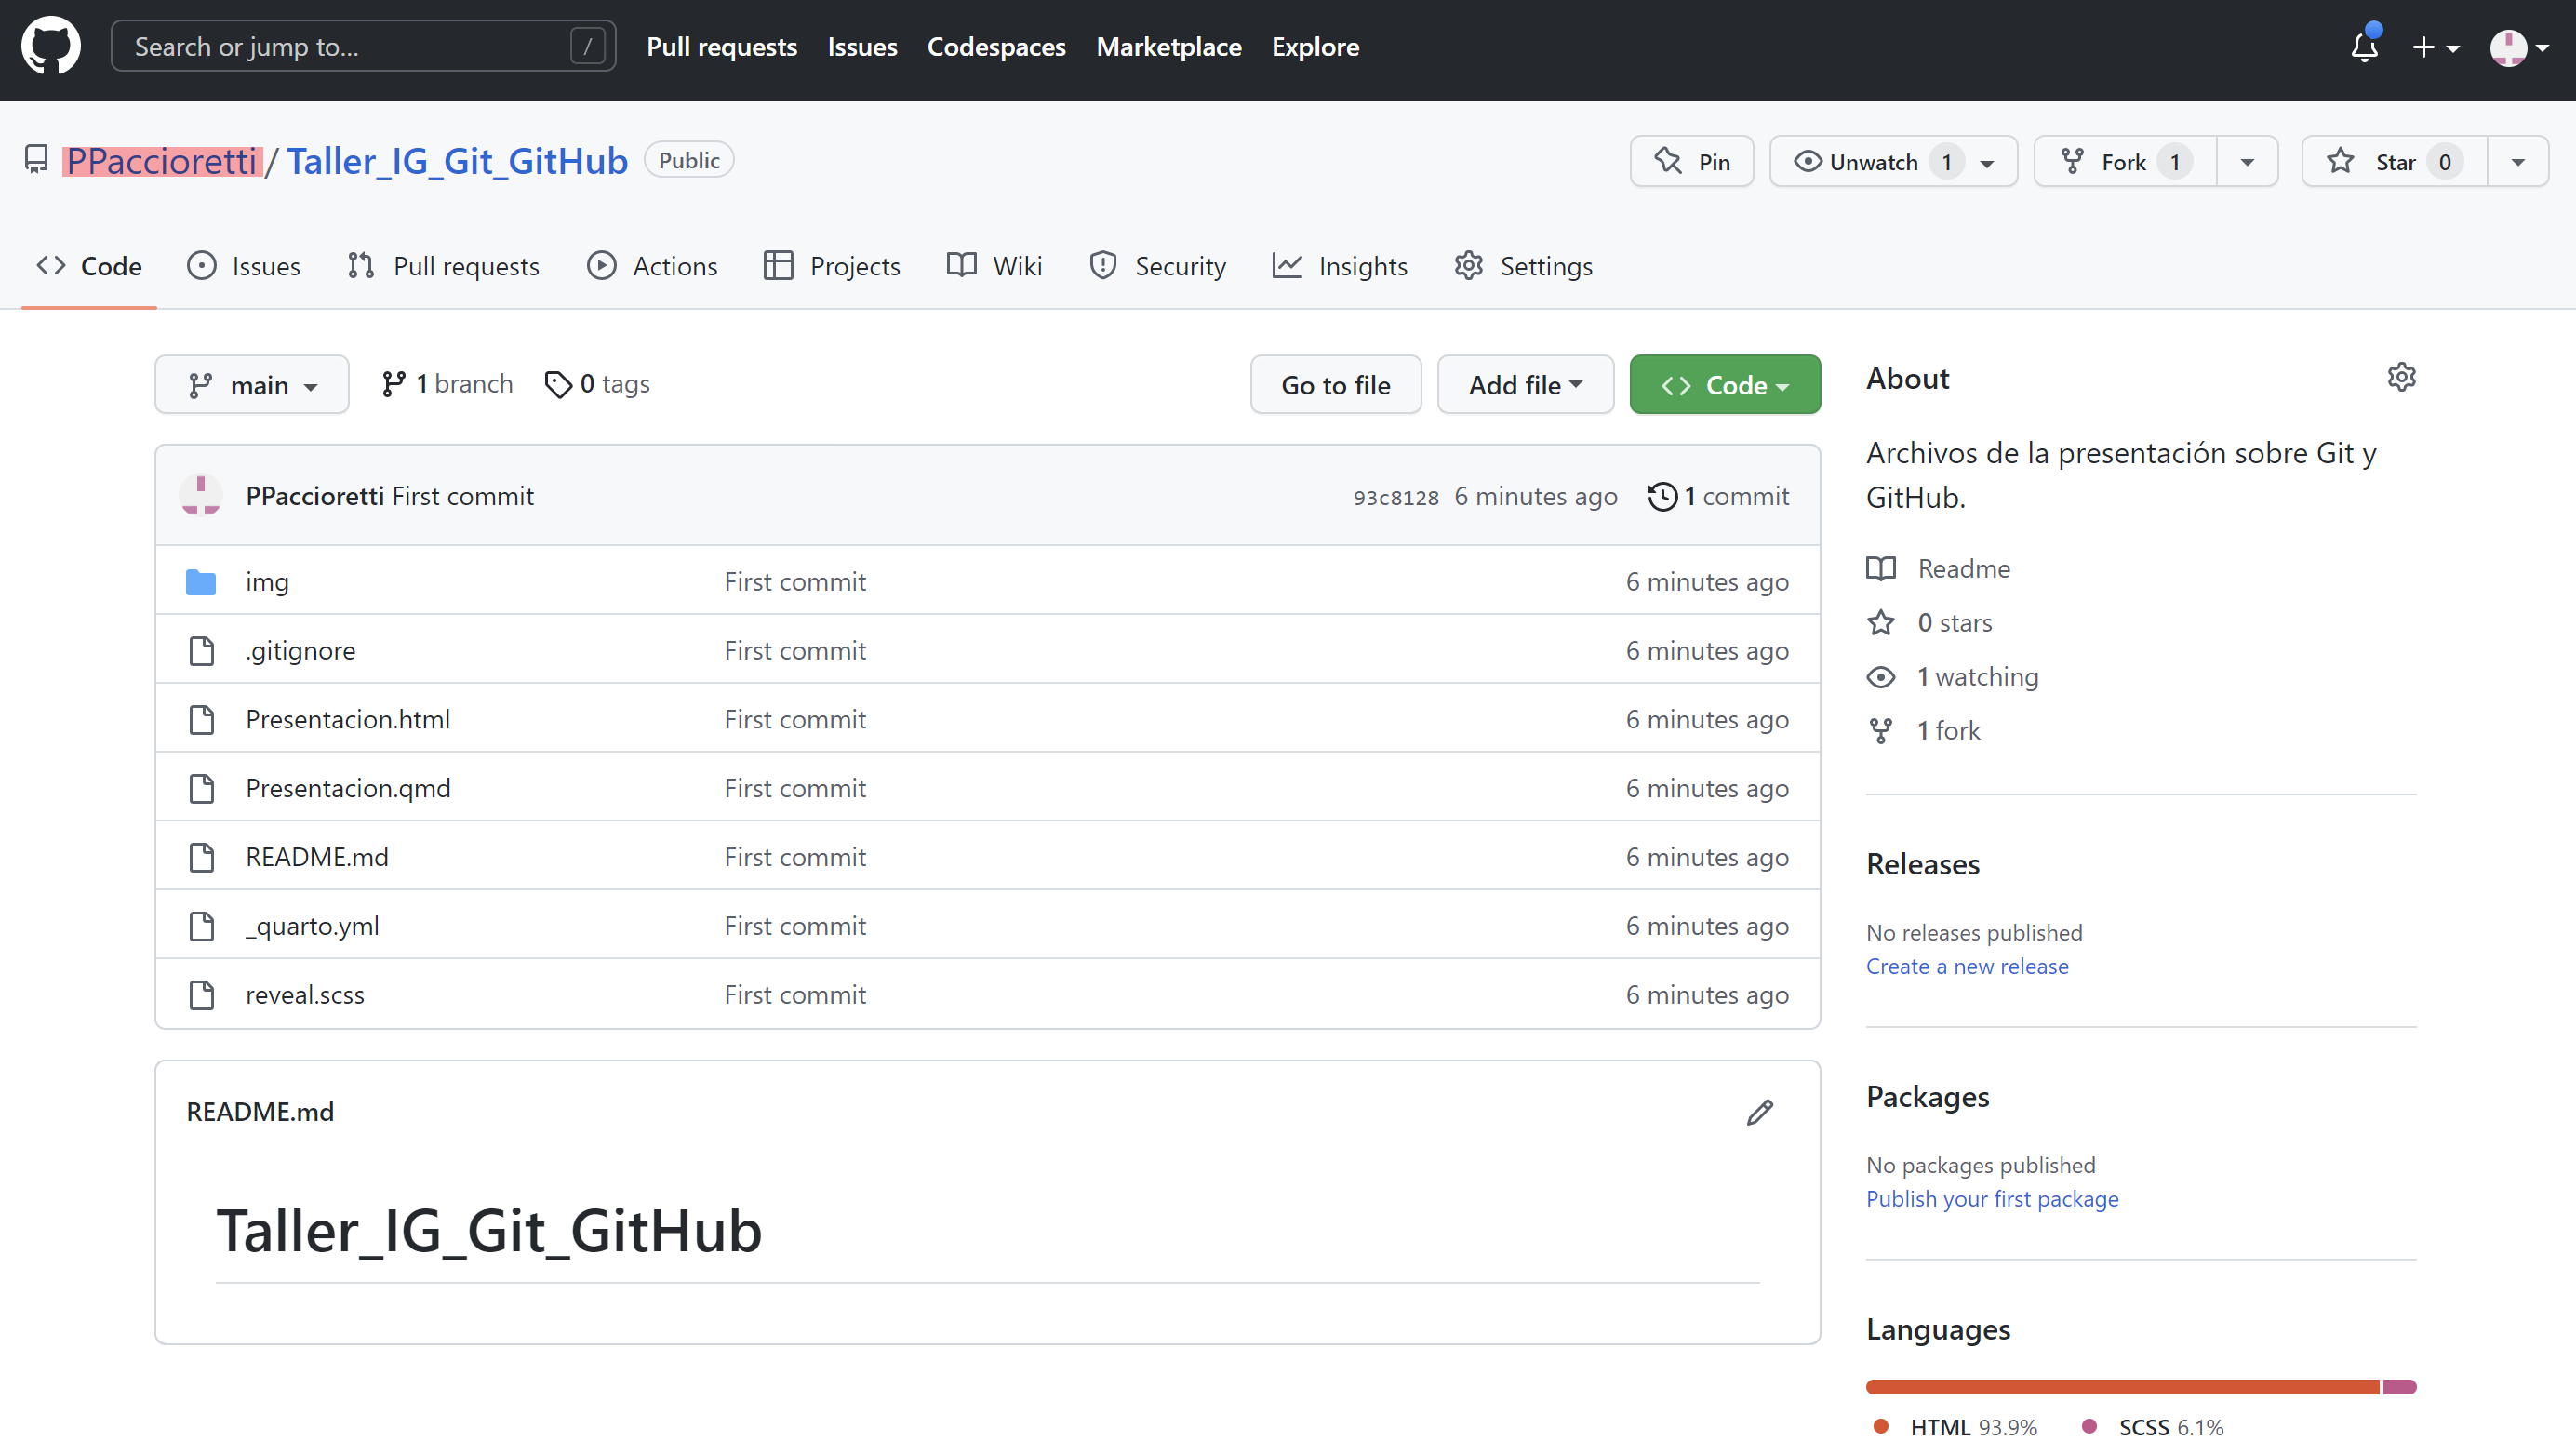
Task: Open the notifications bell
Action: click(2363, 47)
